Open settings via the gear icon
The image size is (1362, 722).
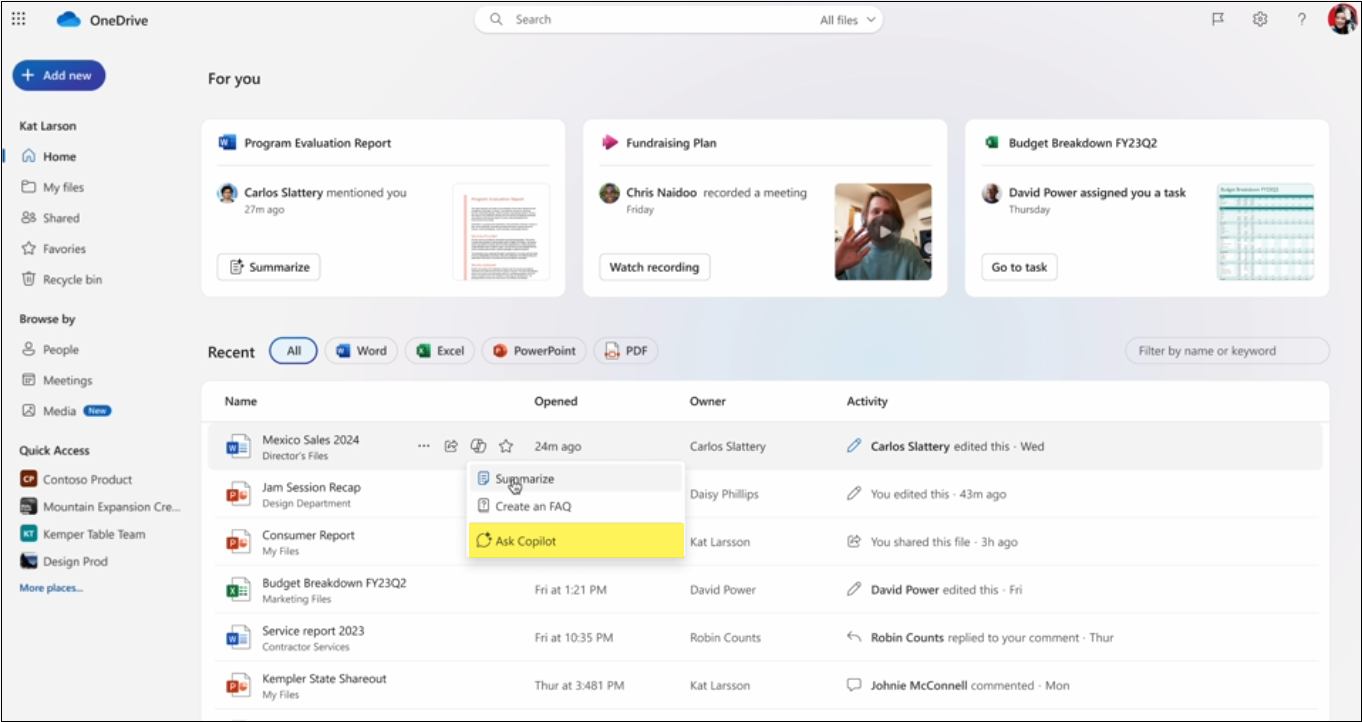[1259, 18]
